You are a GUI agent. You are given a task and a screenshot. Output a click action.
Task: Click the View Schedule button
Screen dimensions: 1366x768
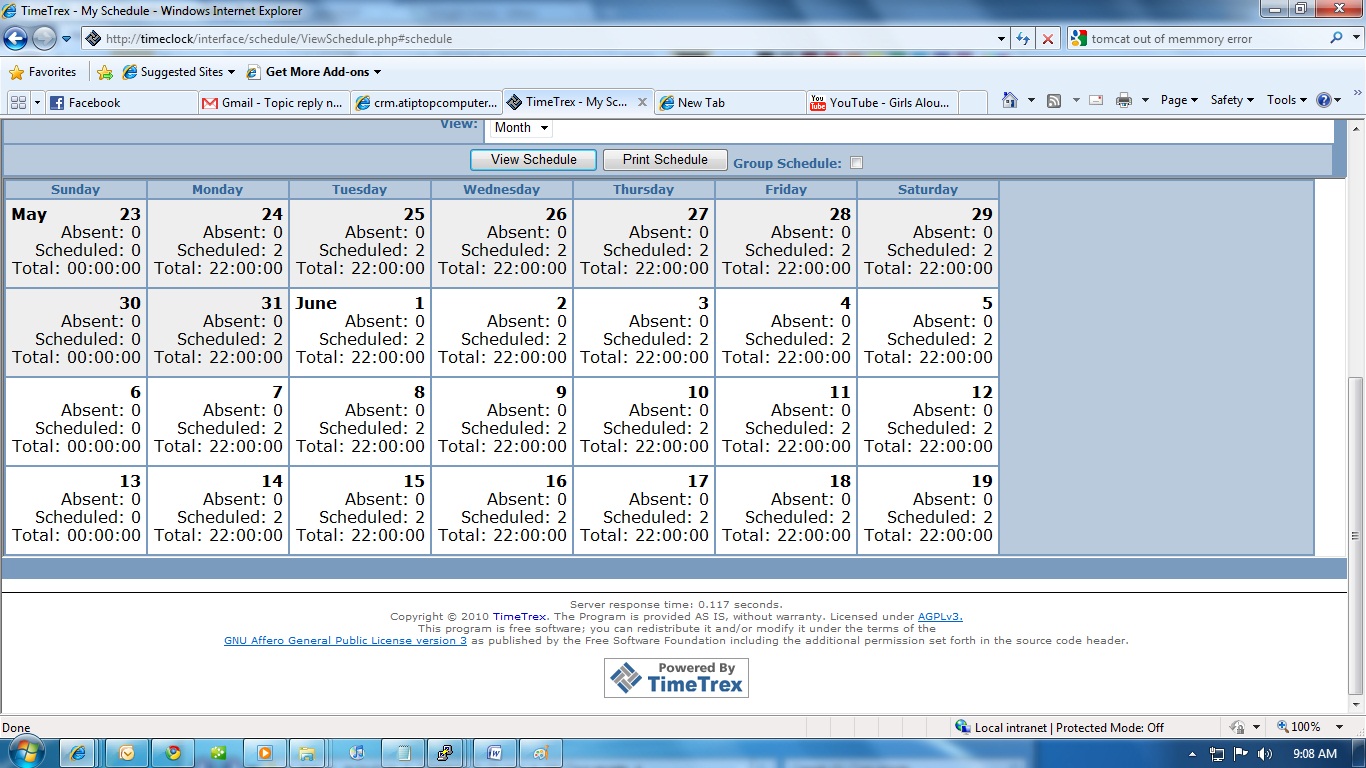pos(533,160)
